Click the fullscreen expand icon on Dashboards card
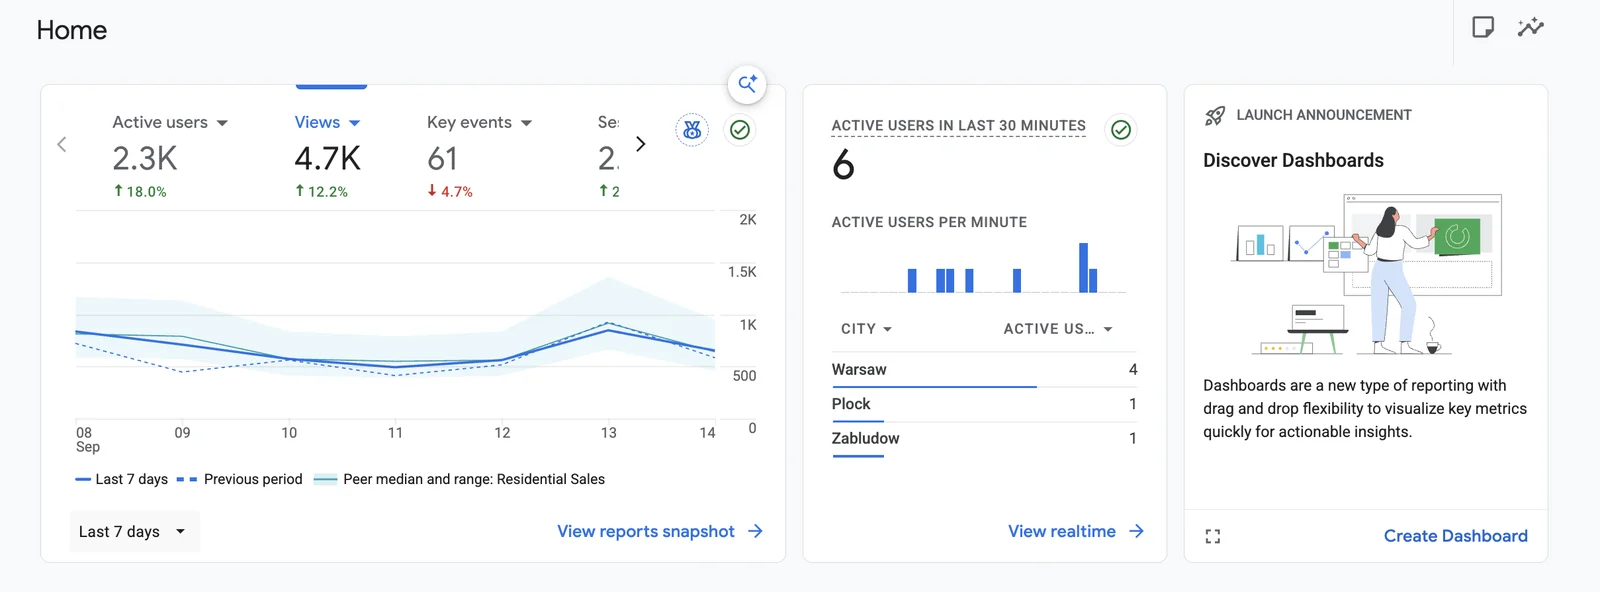This screenshot has height=592, width=1600. 1213,537
